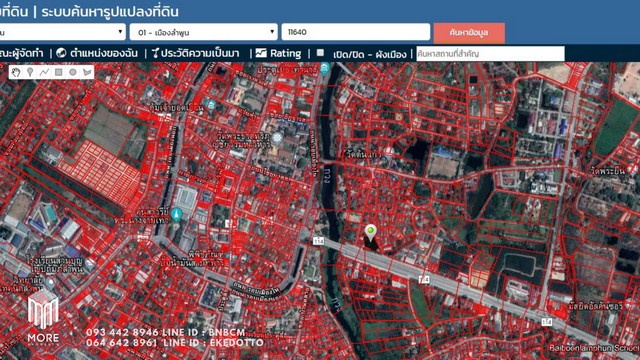
Task: Select the rectangle drawing tool
Action: (59, 72)
